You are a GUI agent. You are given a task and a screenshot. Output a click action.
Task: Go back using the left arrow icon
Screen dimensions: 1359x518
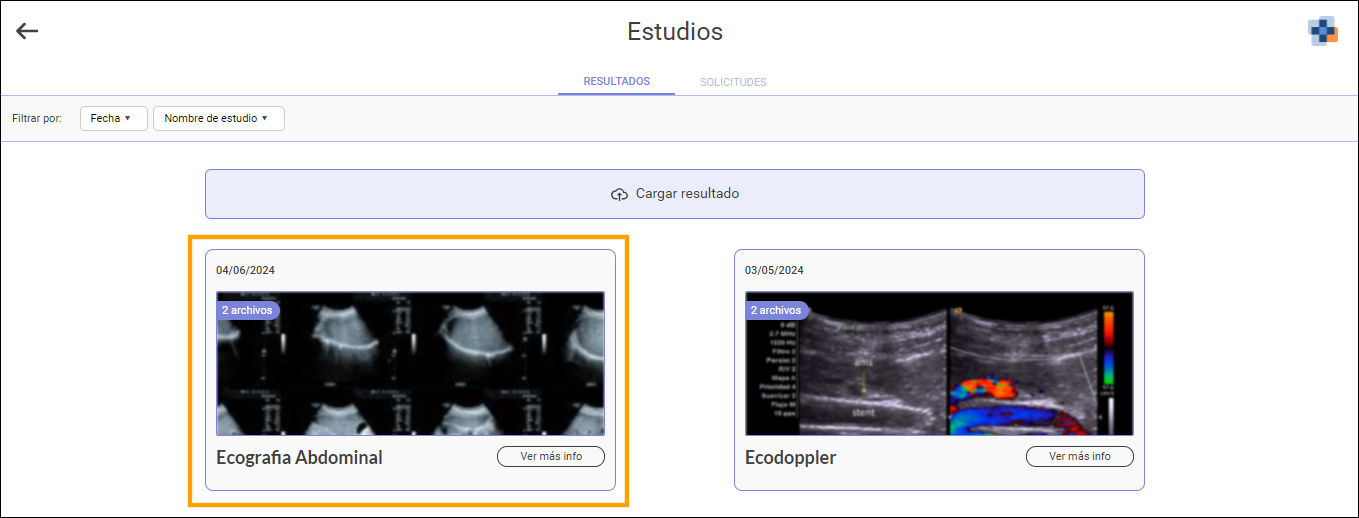pos(27,31)
